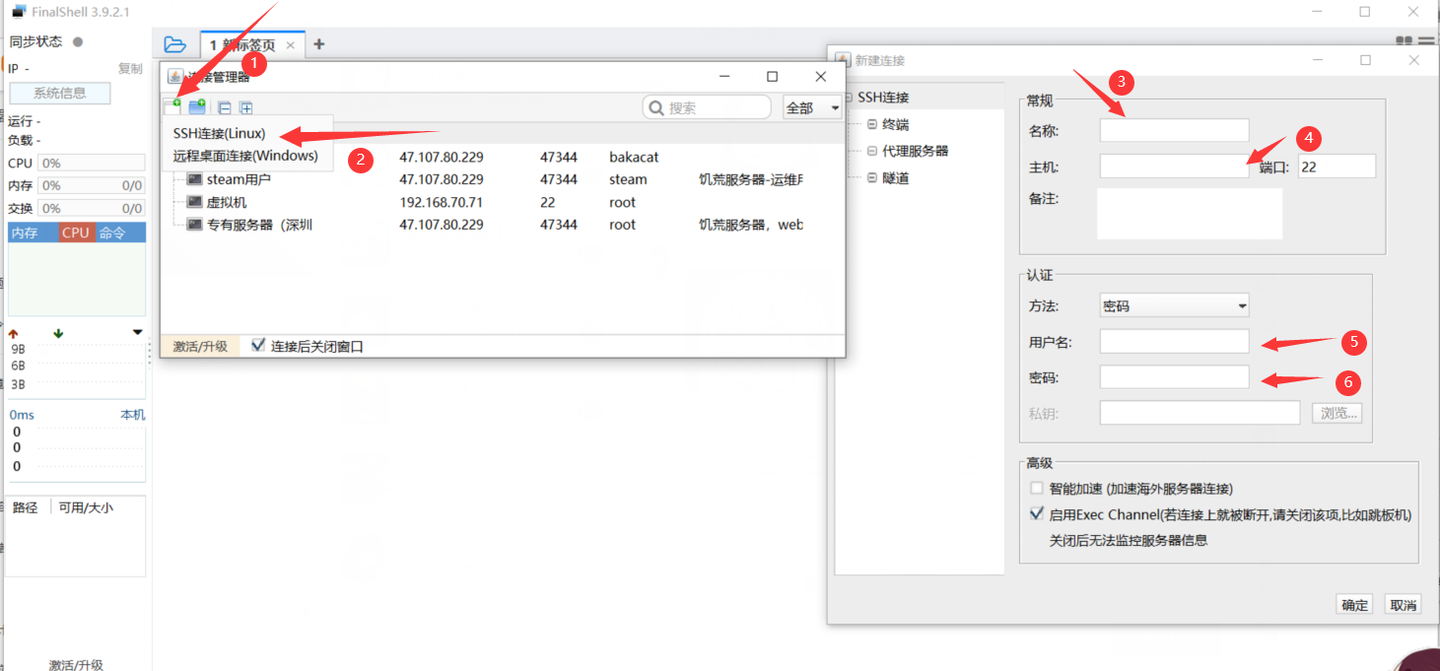Switch to the CPU tab in sidebar

76,233
